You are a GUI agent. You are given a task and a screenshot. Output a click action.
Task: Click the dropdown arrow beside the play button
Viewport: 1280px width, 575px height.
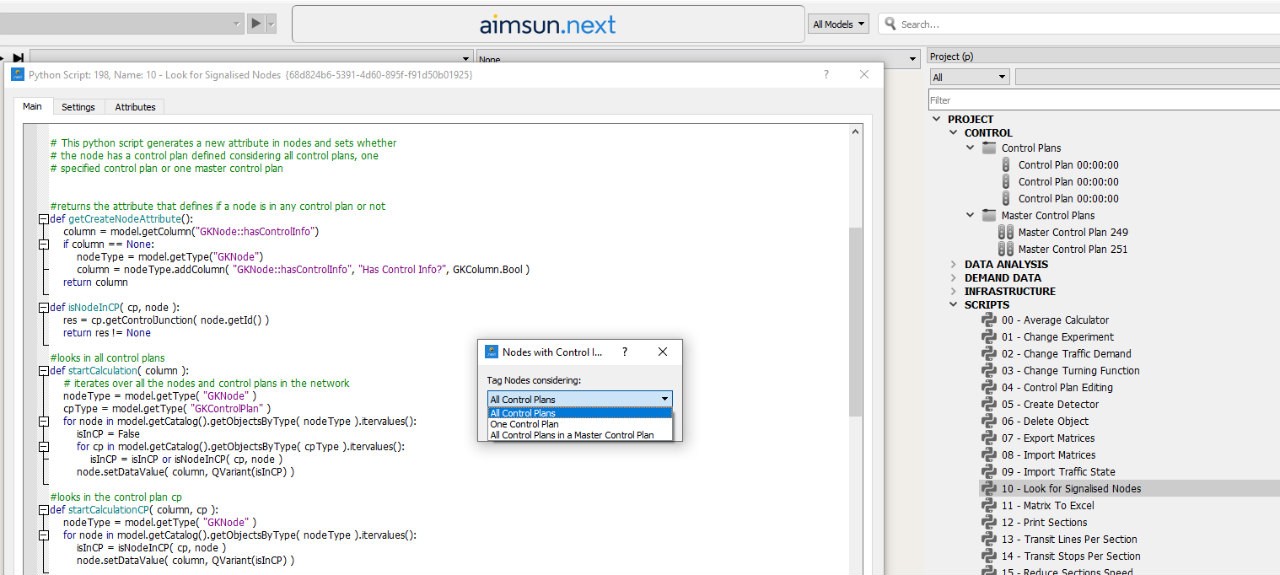tap(271, 22)
